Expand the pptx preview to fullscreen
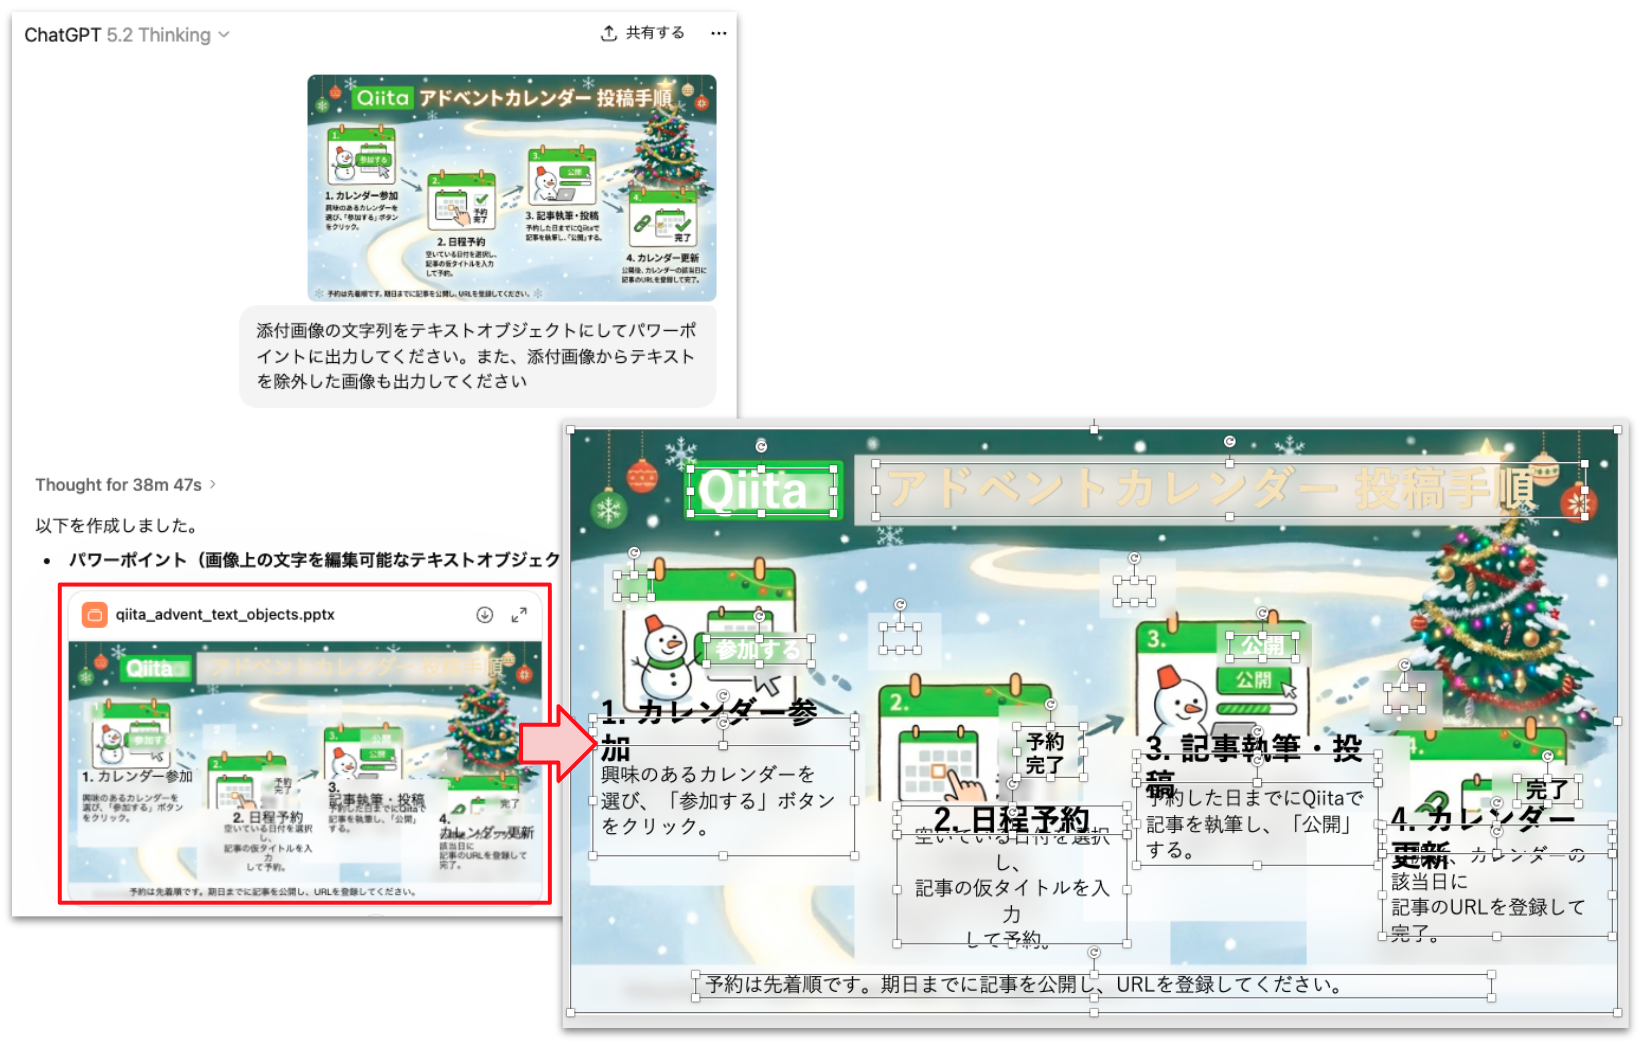 tap(519, 615)
